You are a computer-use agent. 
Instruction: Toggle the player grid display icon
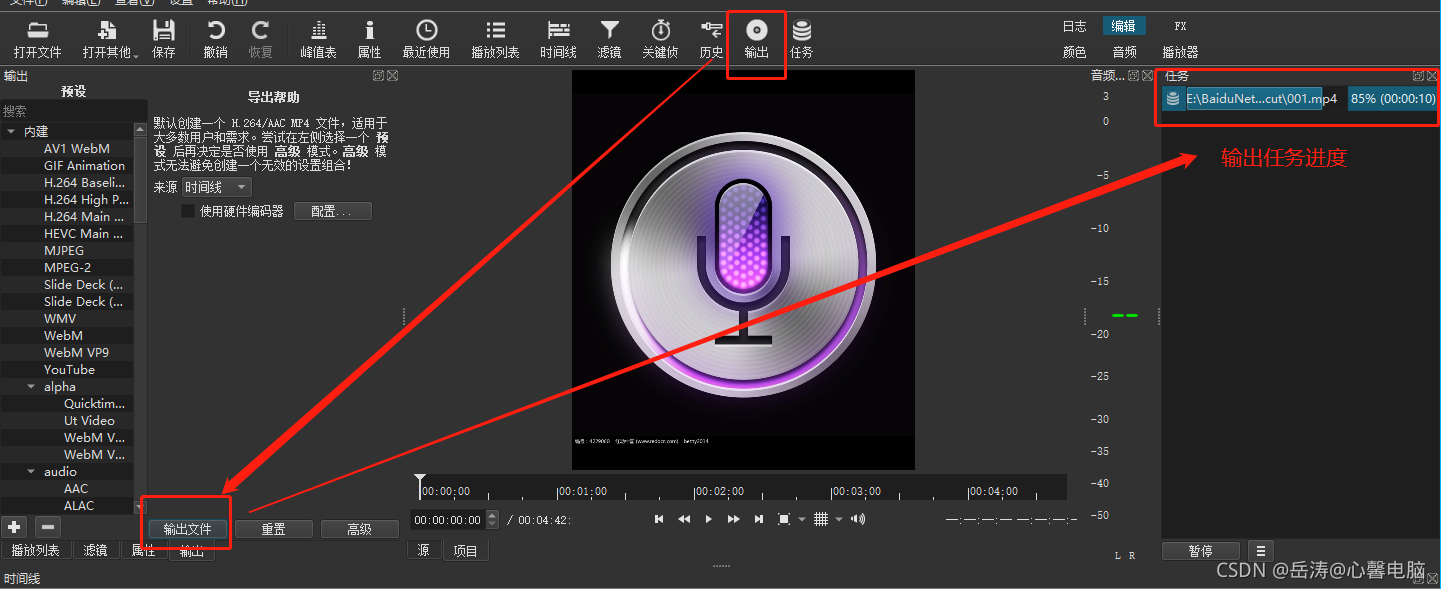(x=821, y=519)
